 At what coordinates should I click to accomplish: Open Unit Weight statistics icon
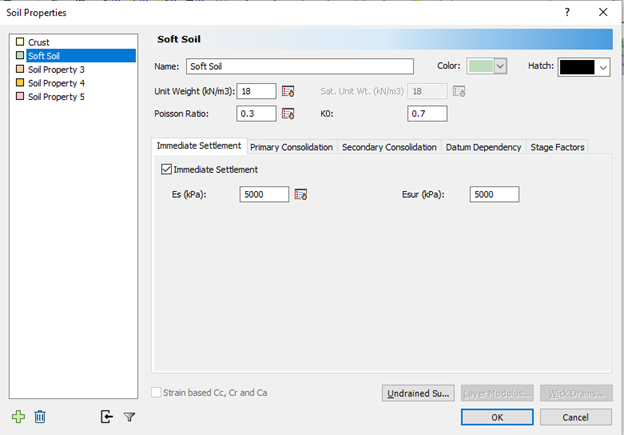tap(288, 91)
